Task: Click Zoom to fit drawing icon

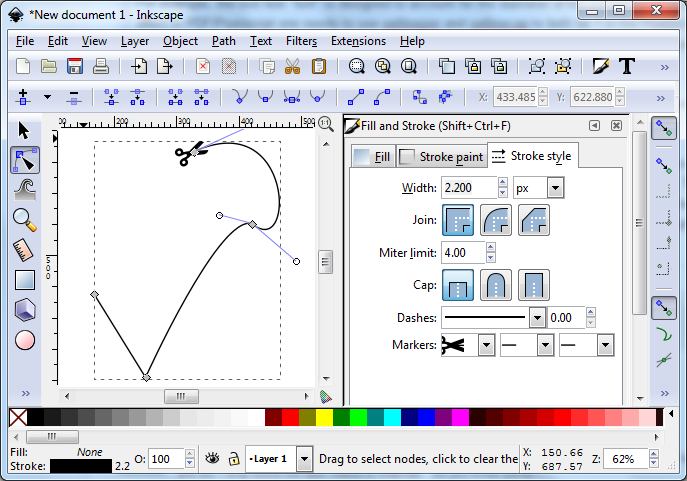Action: 383,67
